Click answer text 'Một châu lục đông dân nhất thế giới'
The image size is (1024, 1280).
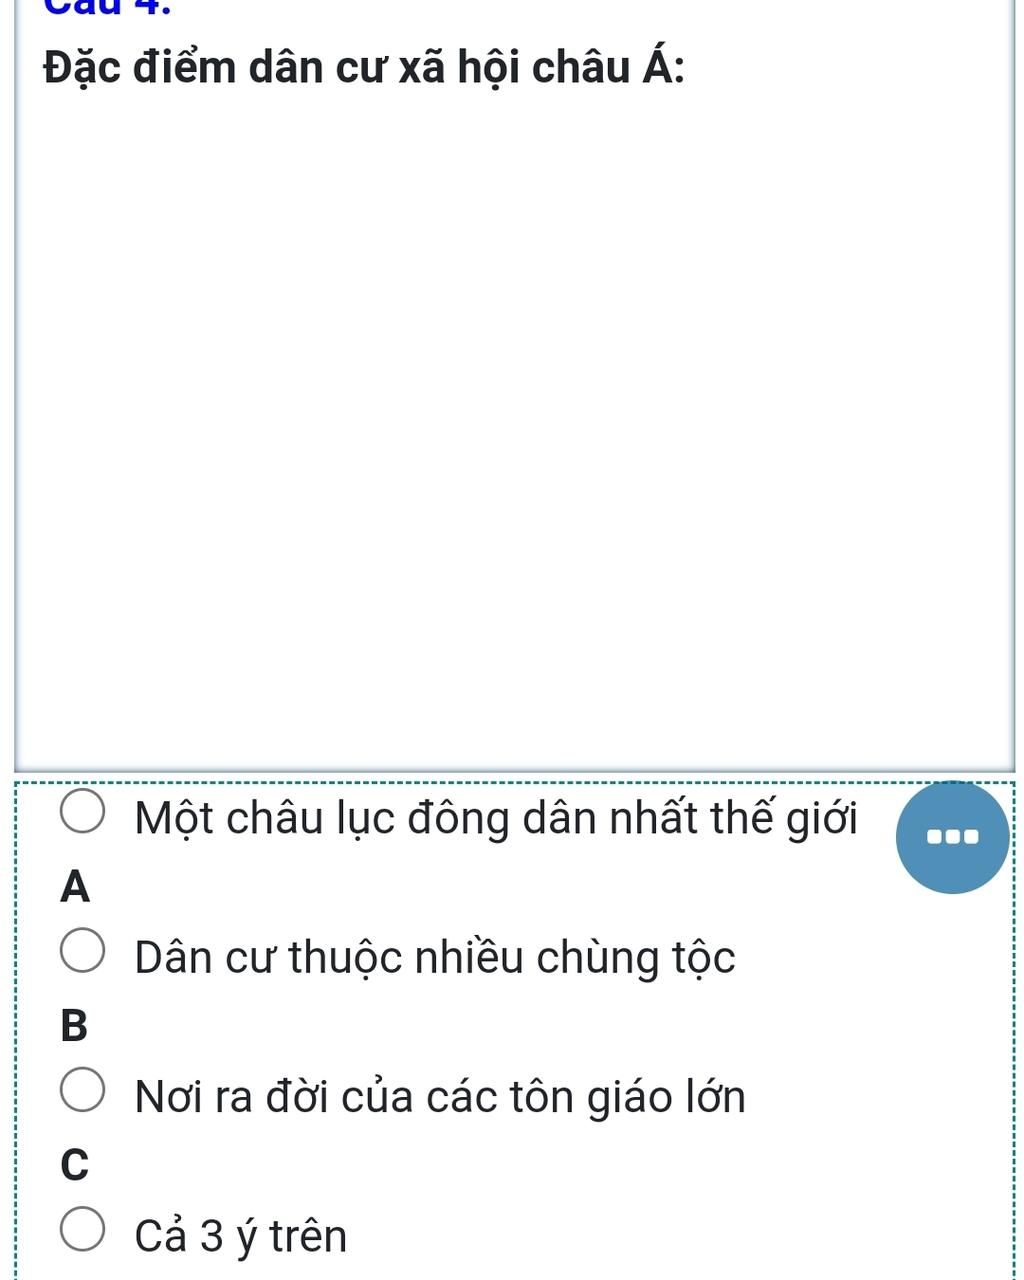[496, 820]
